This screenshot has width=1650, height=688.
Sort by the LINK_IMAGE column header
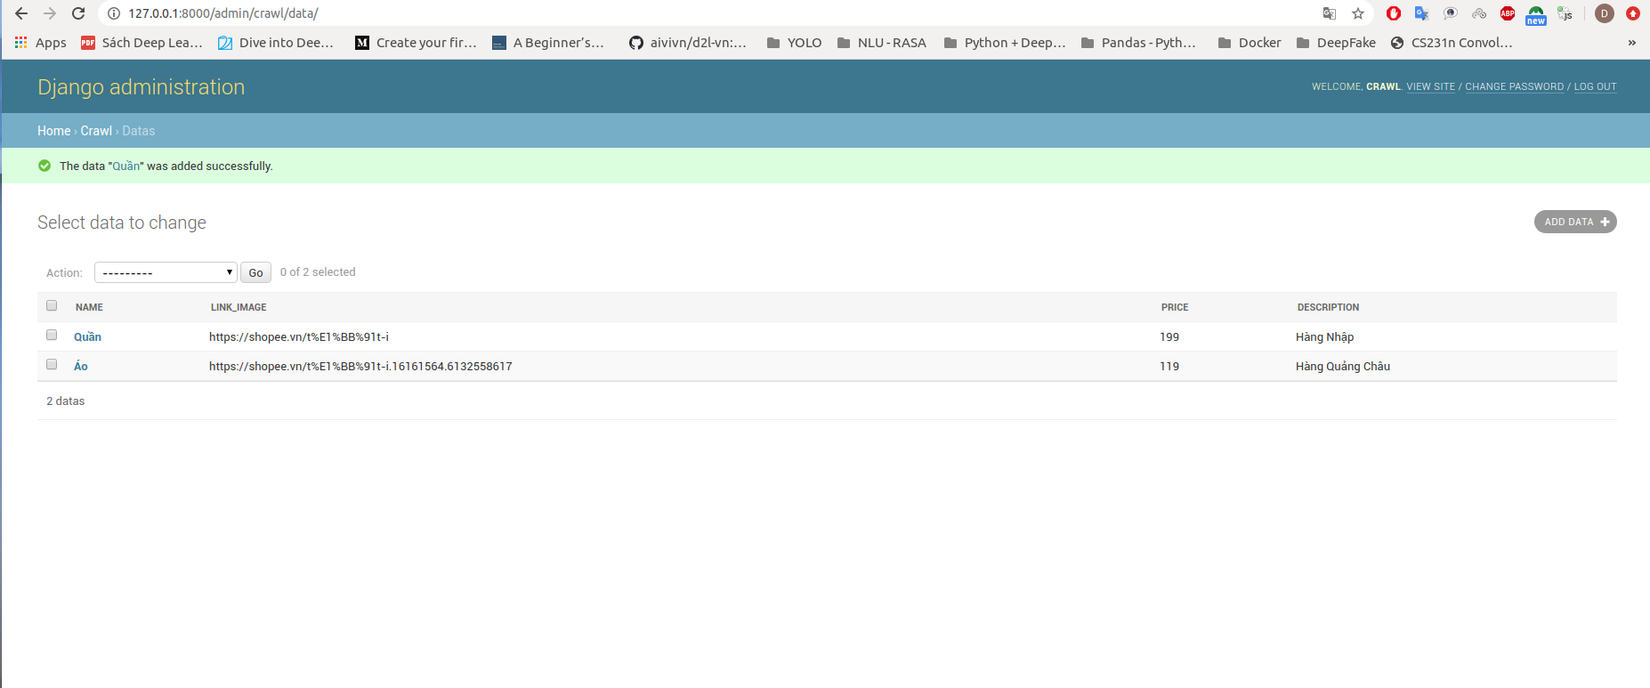click(x=238, y=307)
